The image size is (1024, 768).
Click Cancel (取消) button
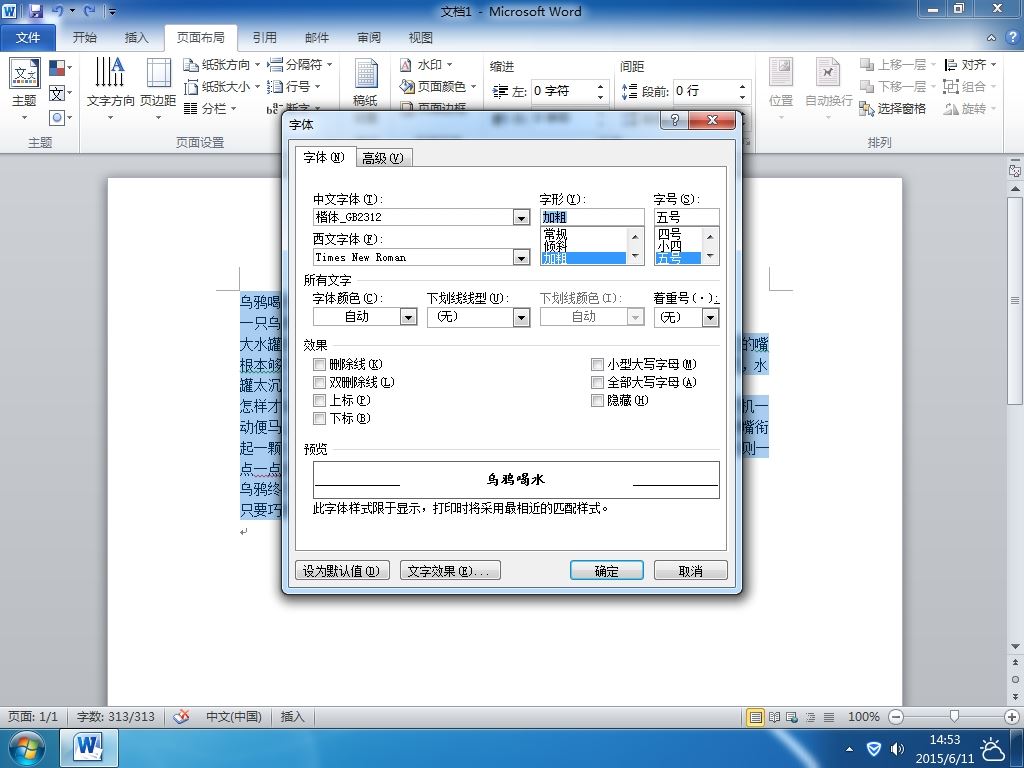690,571
